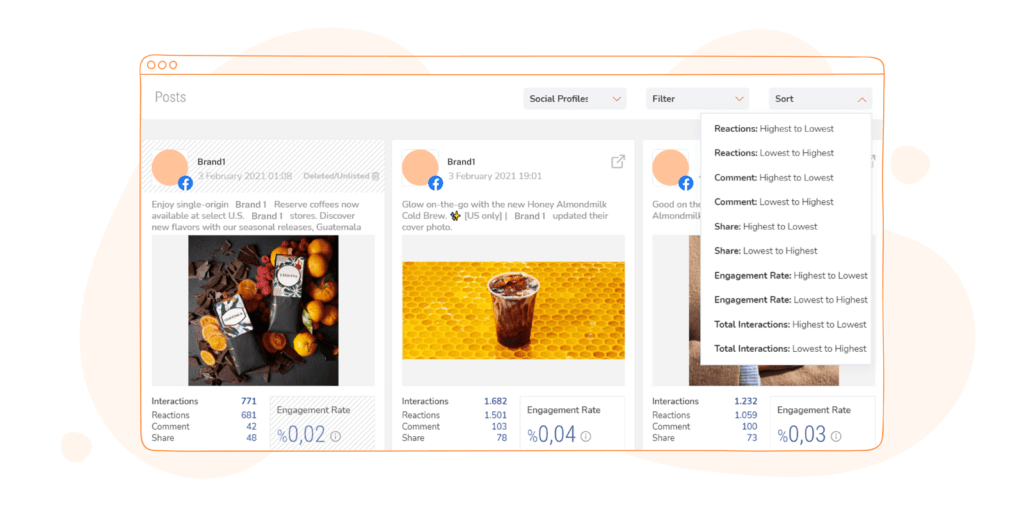Click Interactions value 771

[x=249, y=402]
